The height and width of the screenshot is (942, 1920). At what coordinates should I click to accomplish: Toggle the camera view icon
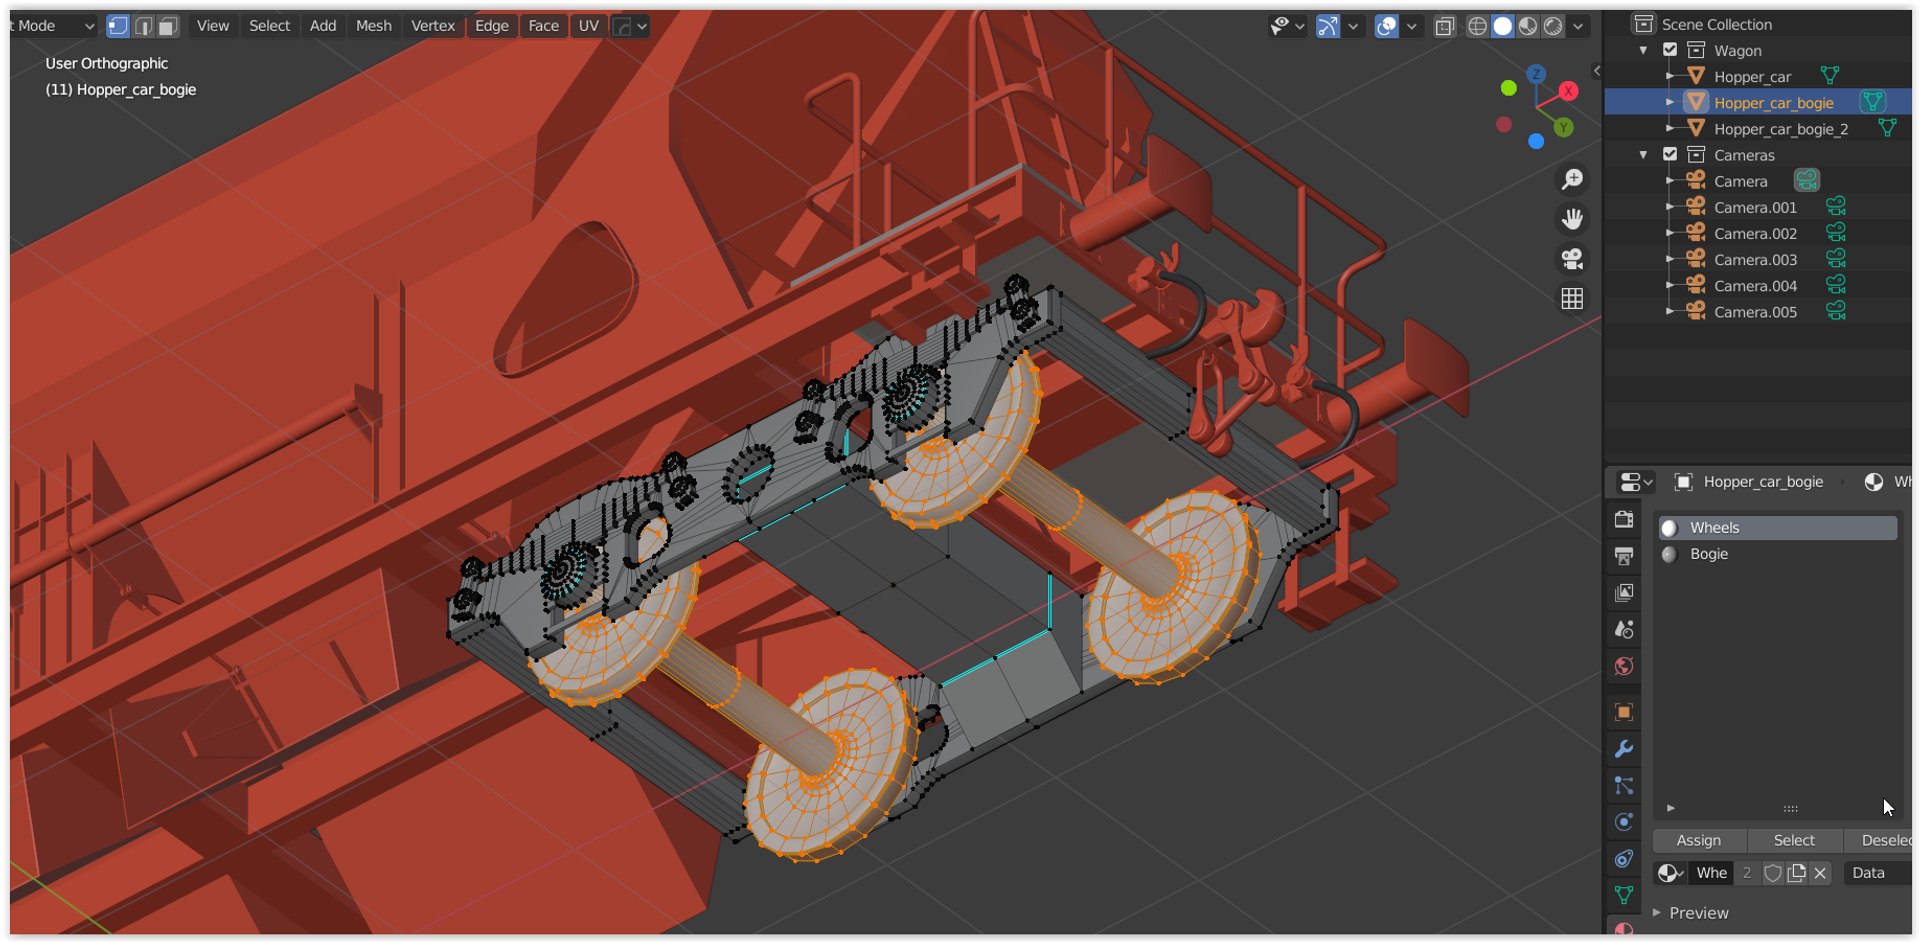coord(1572,259)
